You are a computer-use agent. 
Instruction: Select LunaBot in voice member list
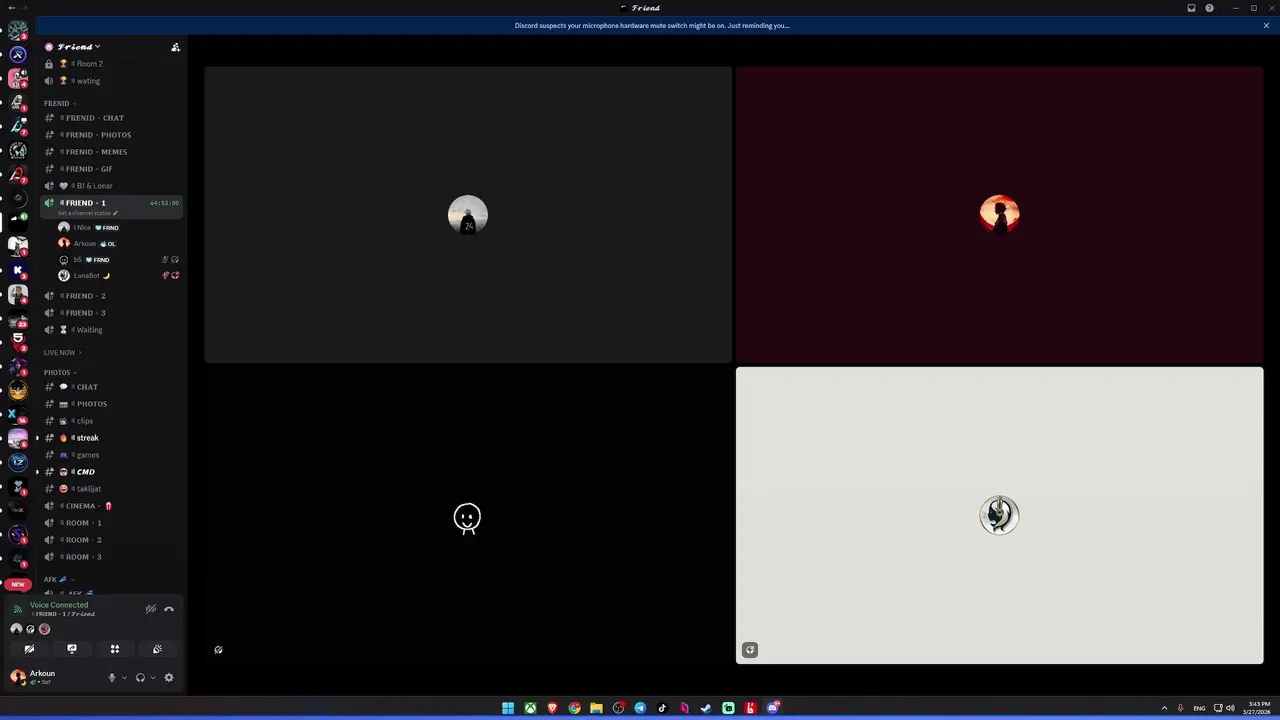(x=118, y=276)
